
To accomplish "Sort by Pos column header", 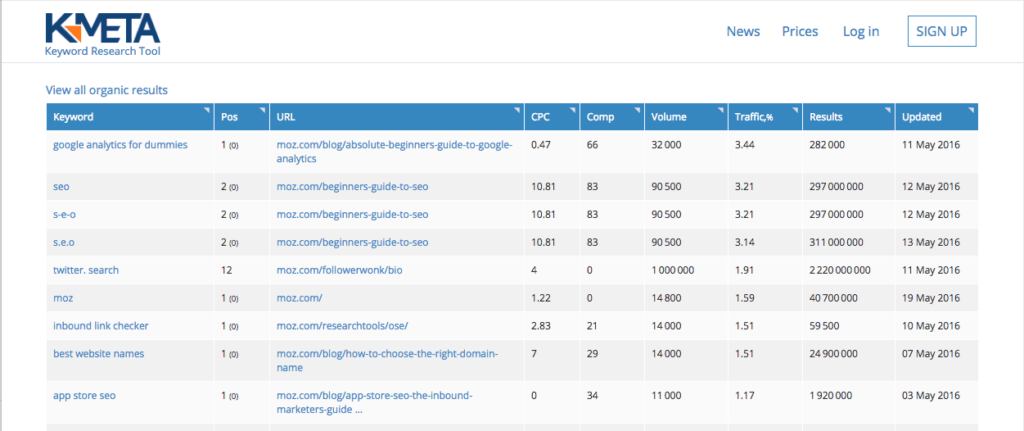I will 242,117.
